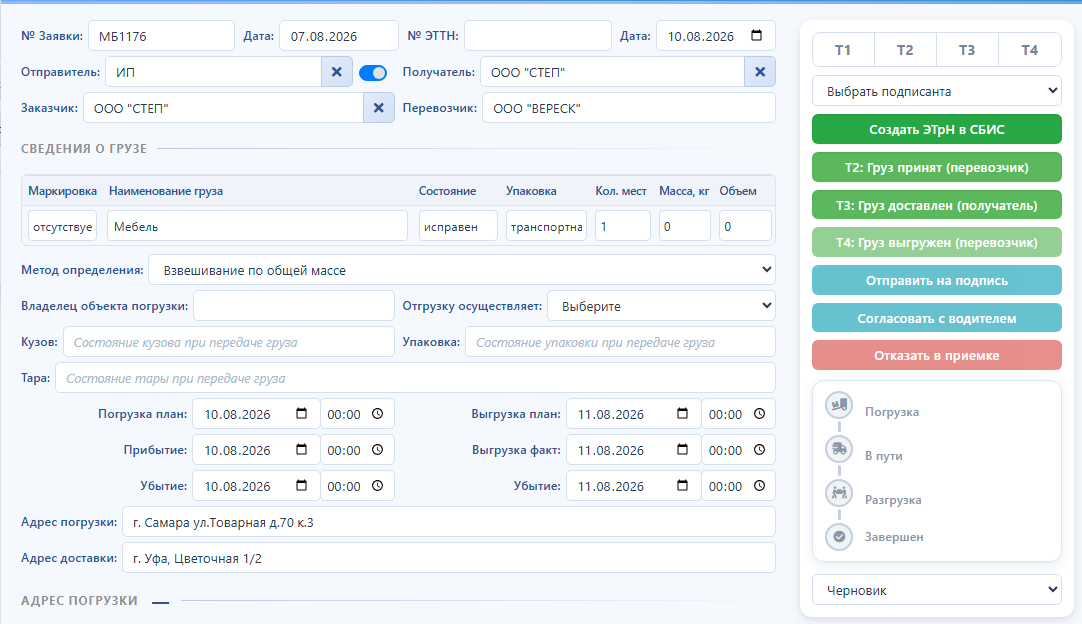Open calendar icon in Выгрузка факт date

[682, 449]
